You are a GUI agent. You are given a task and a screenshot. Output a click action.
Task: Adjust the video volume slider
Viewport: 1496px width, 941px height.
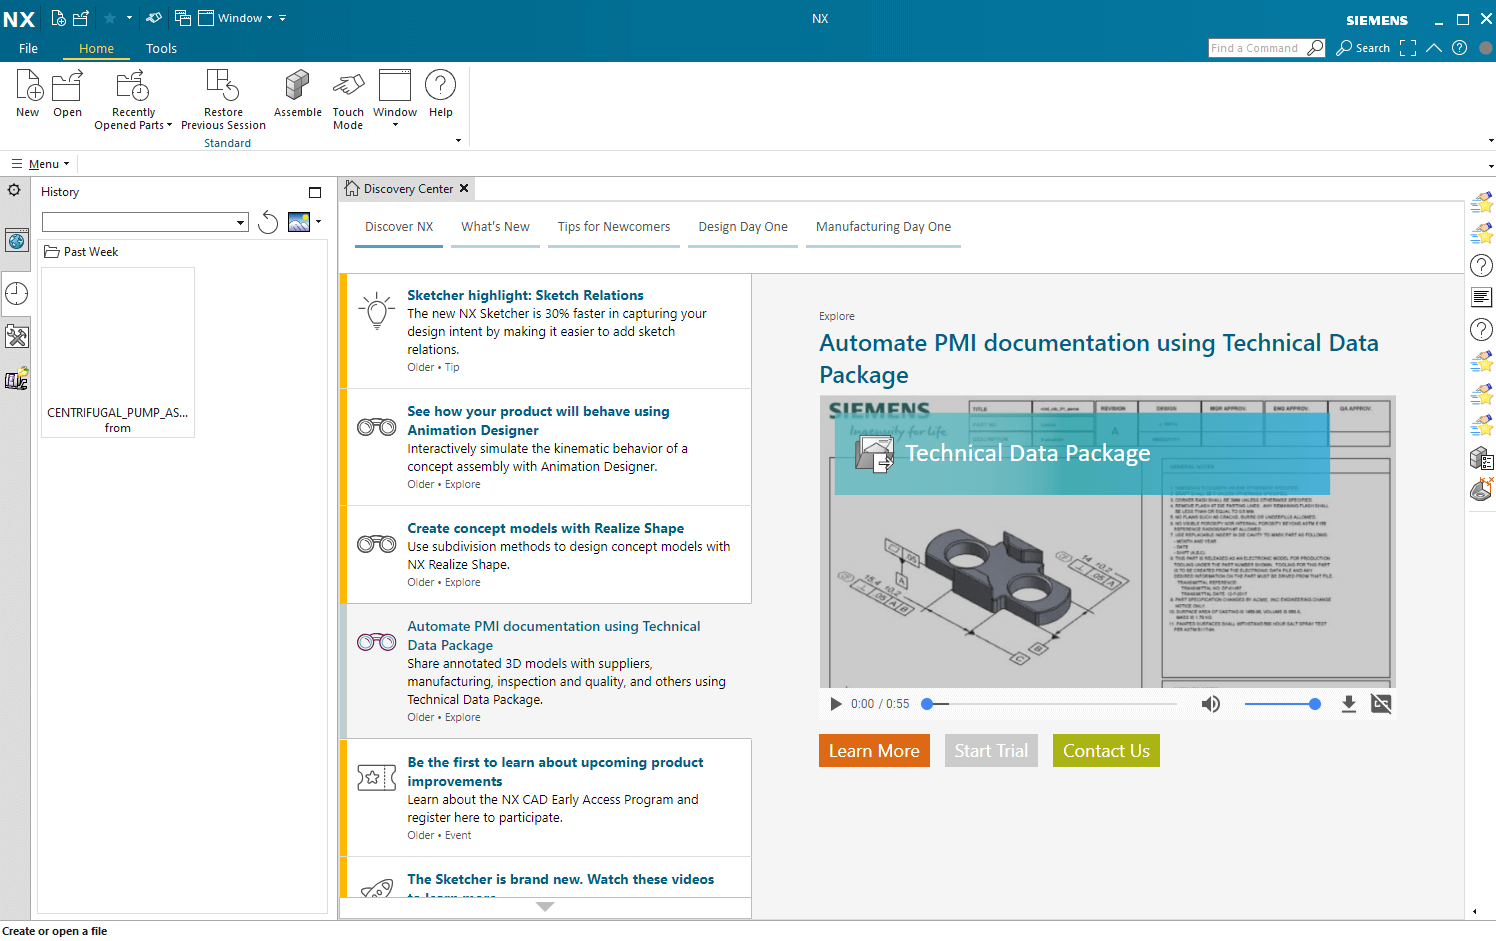(x=1282, y=704)
